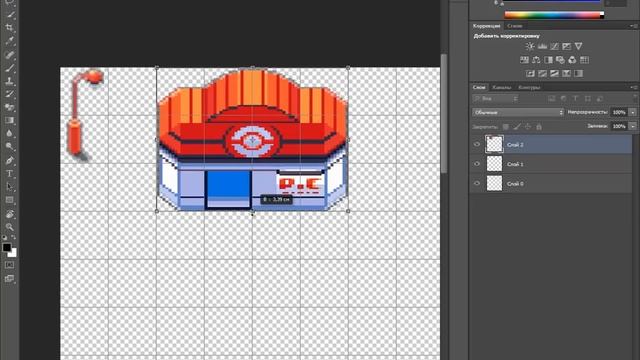The width and height of the screenshot is (640, 360).
Task: Add an Invert adjustment layer
Action: coord(530,73)
